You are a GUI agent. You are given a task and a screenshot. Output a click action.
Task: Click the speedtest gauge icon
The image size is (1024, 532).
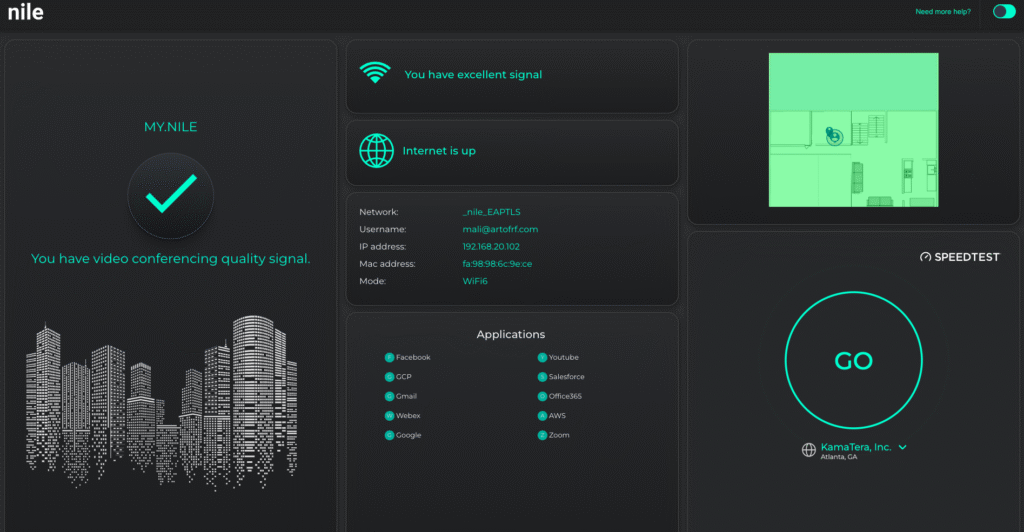click(925, 257)
